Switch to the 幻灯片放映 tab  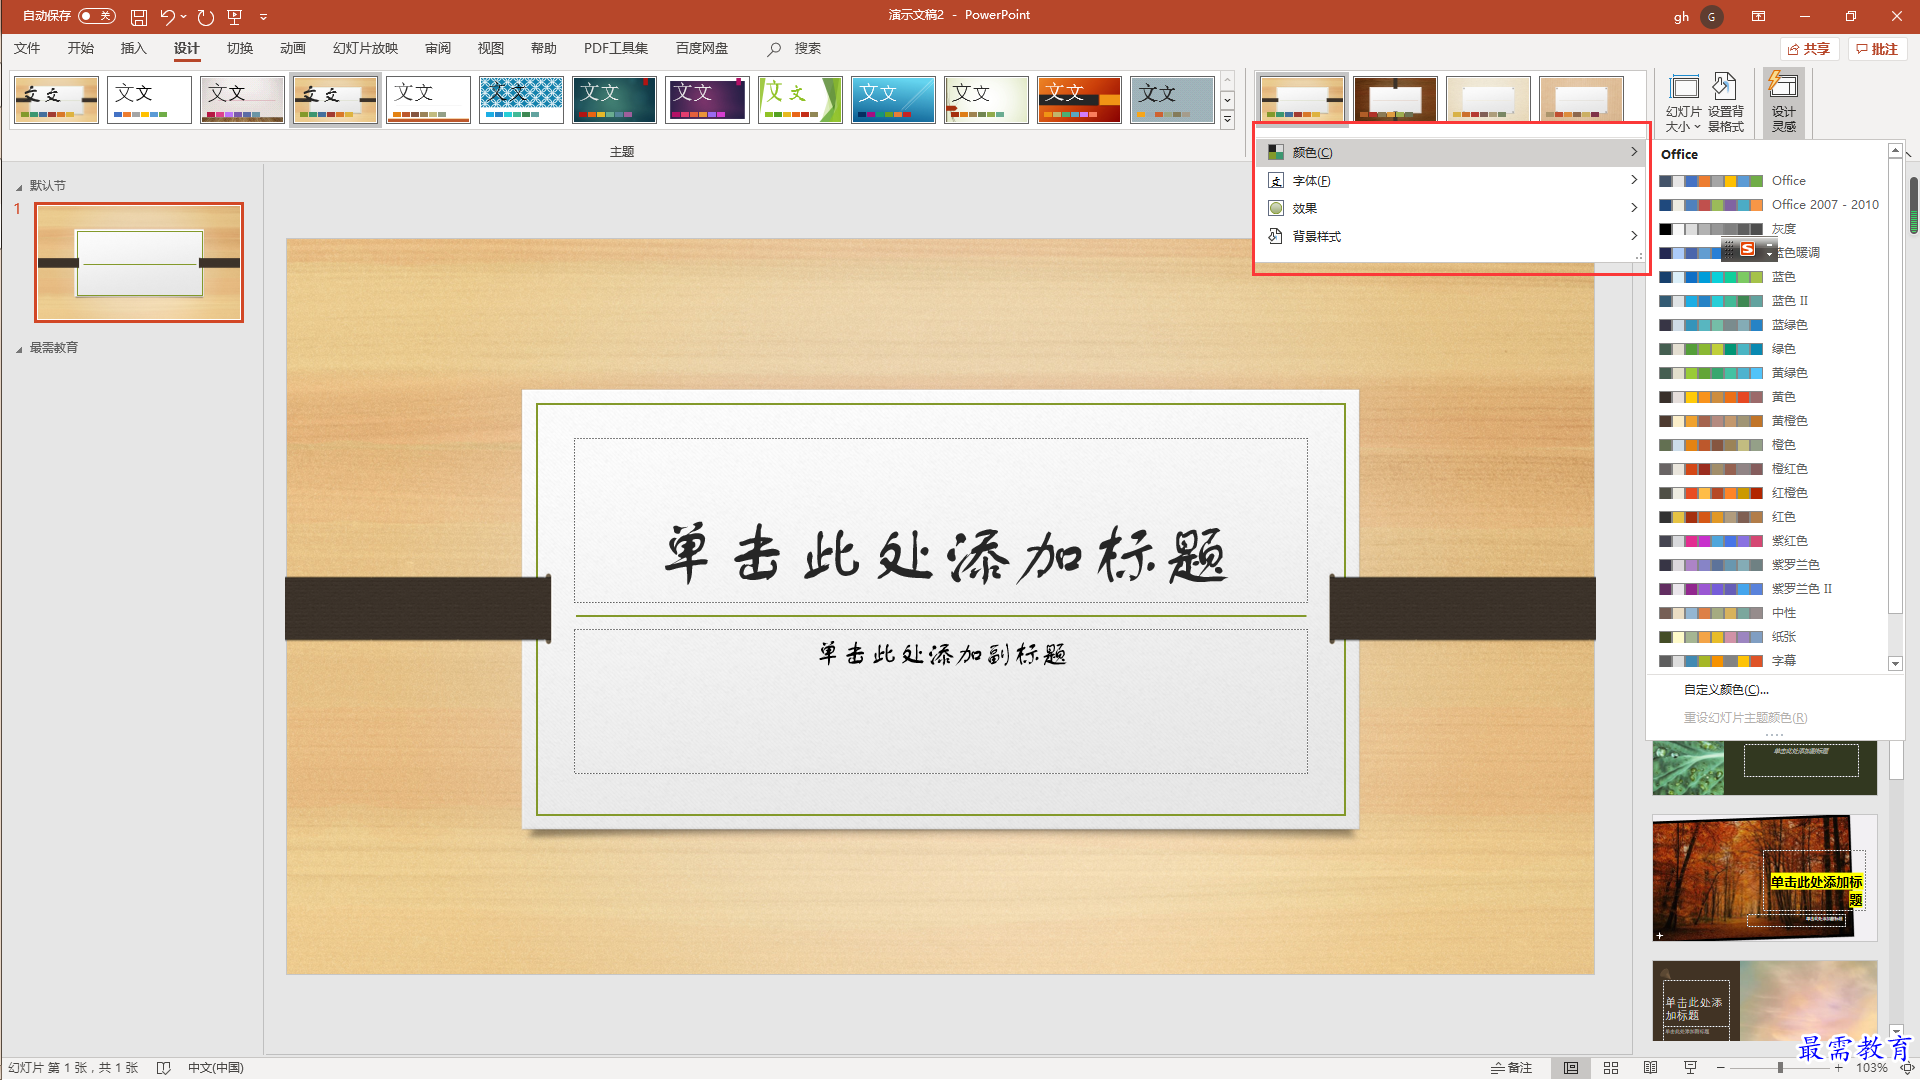pos(365,48)
